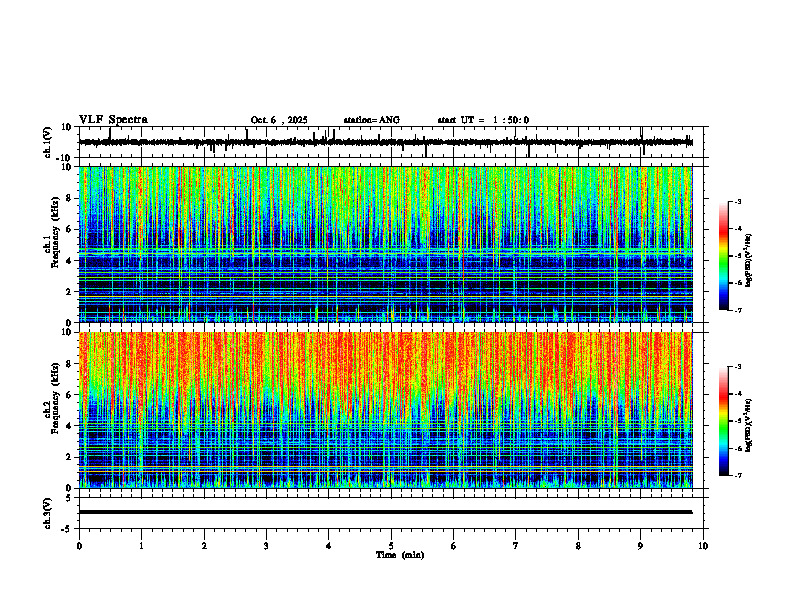Viewport: 792px width, 612px height.
Task: Click the time axis tick label "1"
Action: pyautogui.click(x=141, y=546)
